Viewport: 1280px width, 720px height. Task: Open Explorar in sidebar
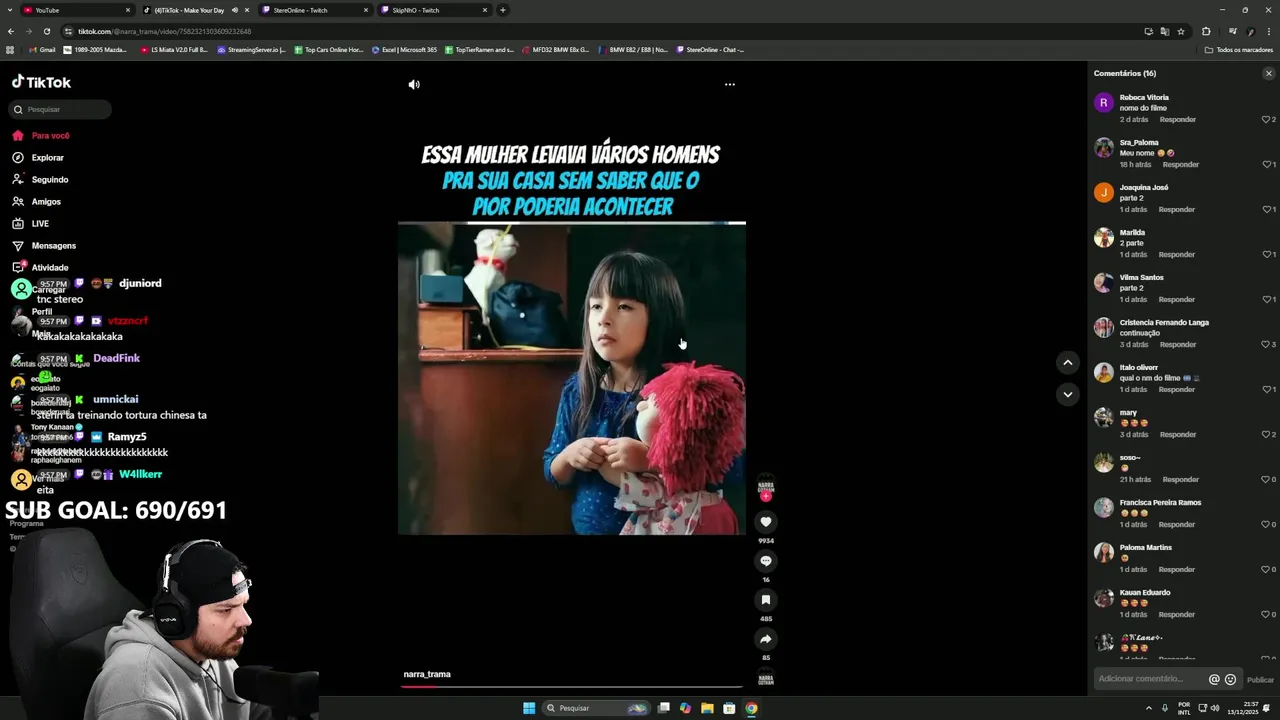point(47,158)
